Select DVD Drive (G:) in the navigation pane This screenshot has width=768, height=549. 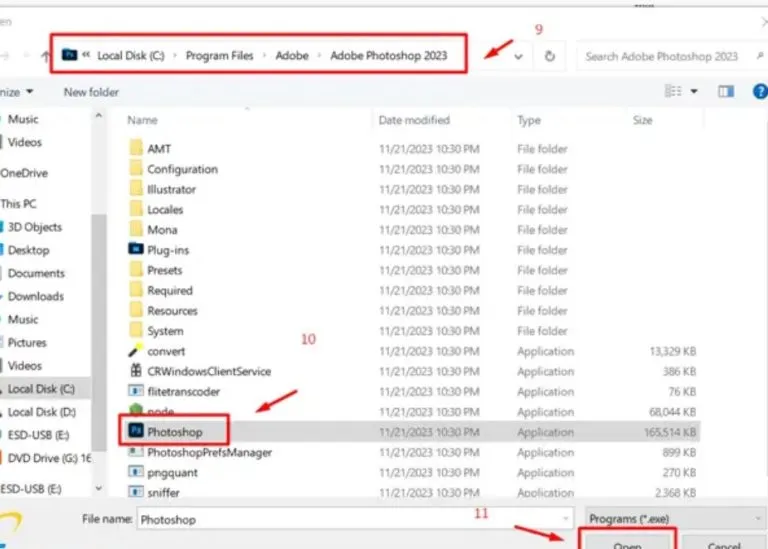coord(49,458)
